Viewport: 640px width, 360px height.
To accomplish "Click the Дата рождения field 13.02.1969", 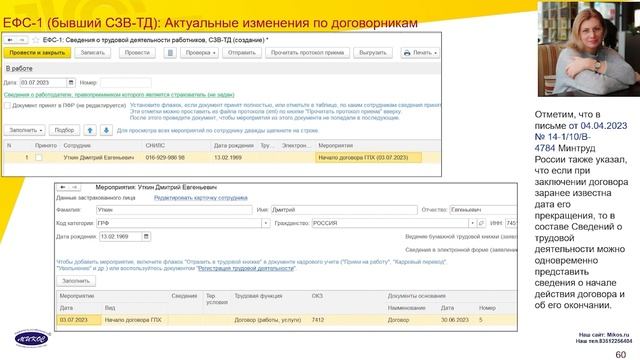I will pos(121,236).
